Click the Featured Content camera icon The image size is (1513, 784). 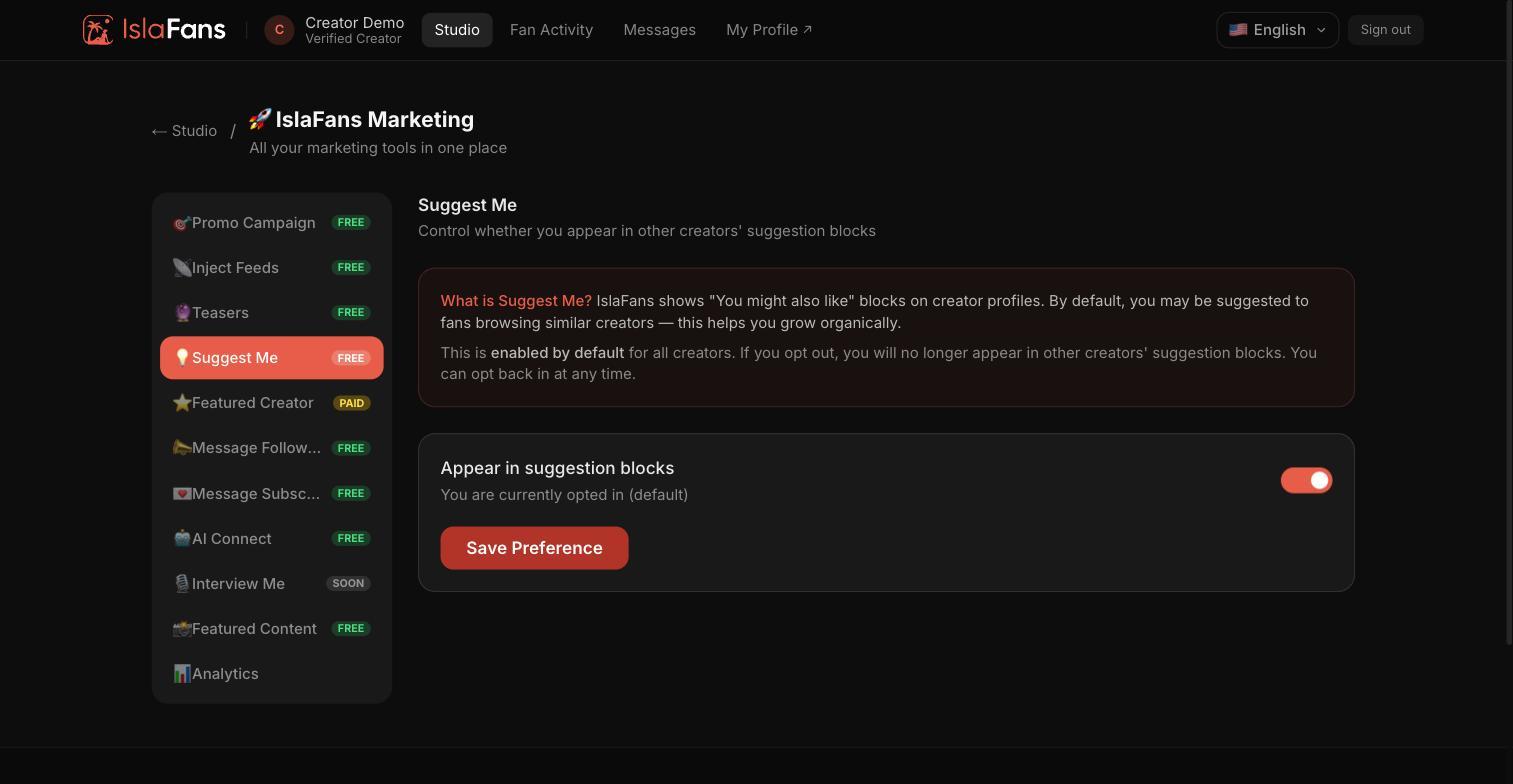181,629
